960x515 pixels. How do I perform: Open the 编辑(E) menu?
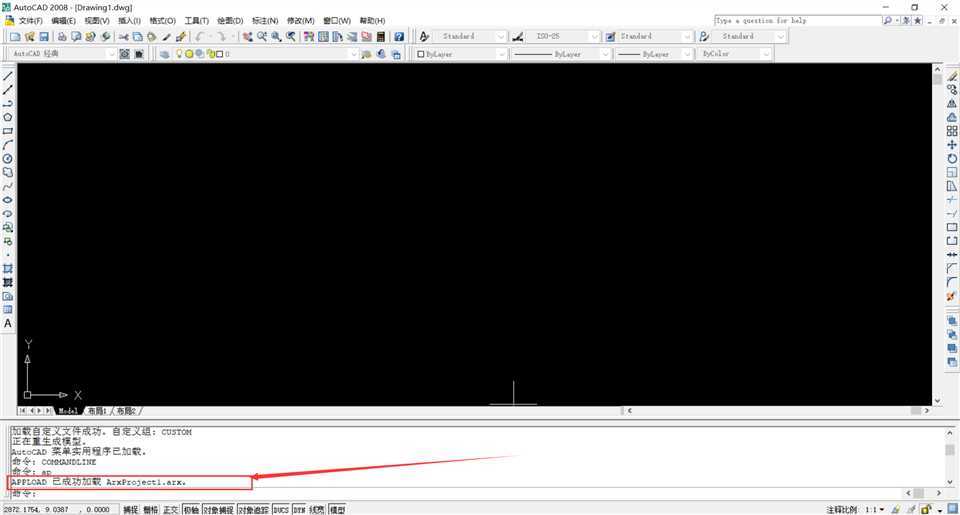coord(64,21)
